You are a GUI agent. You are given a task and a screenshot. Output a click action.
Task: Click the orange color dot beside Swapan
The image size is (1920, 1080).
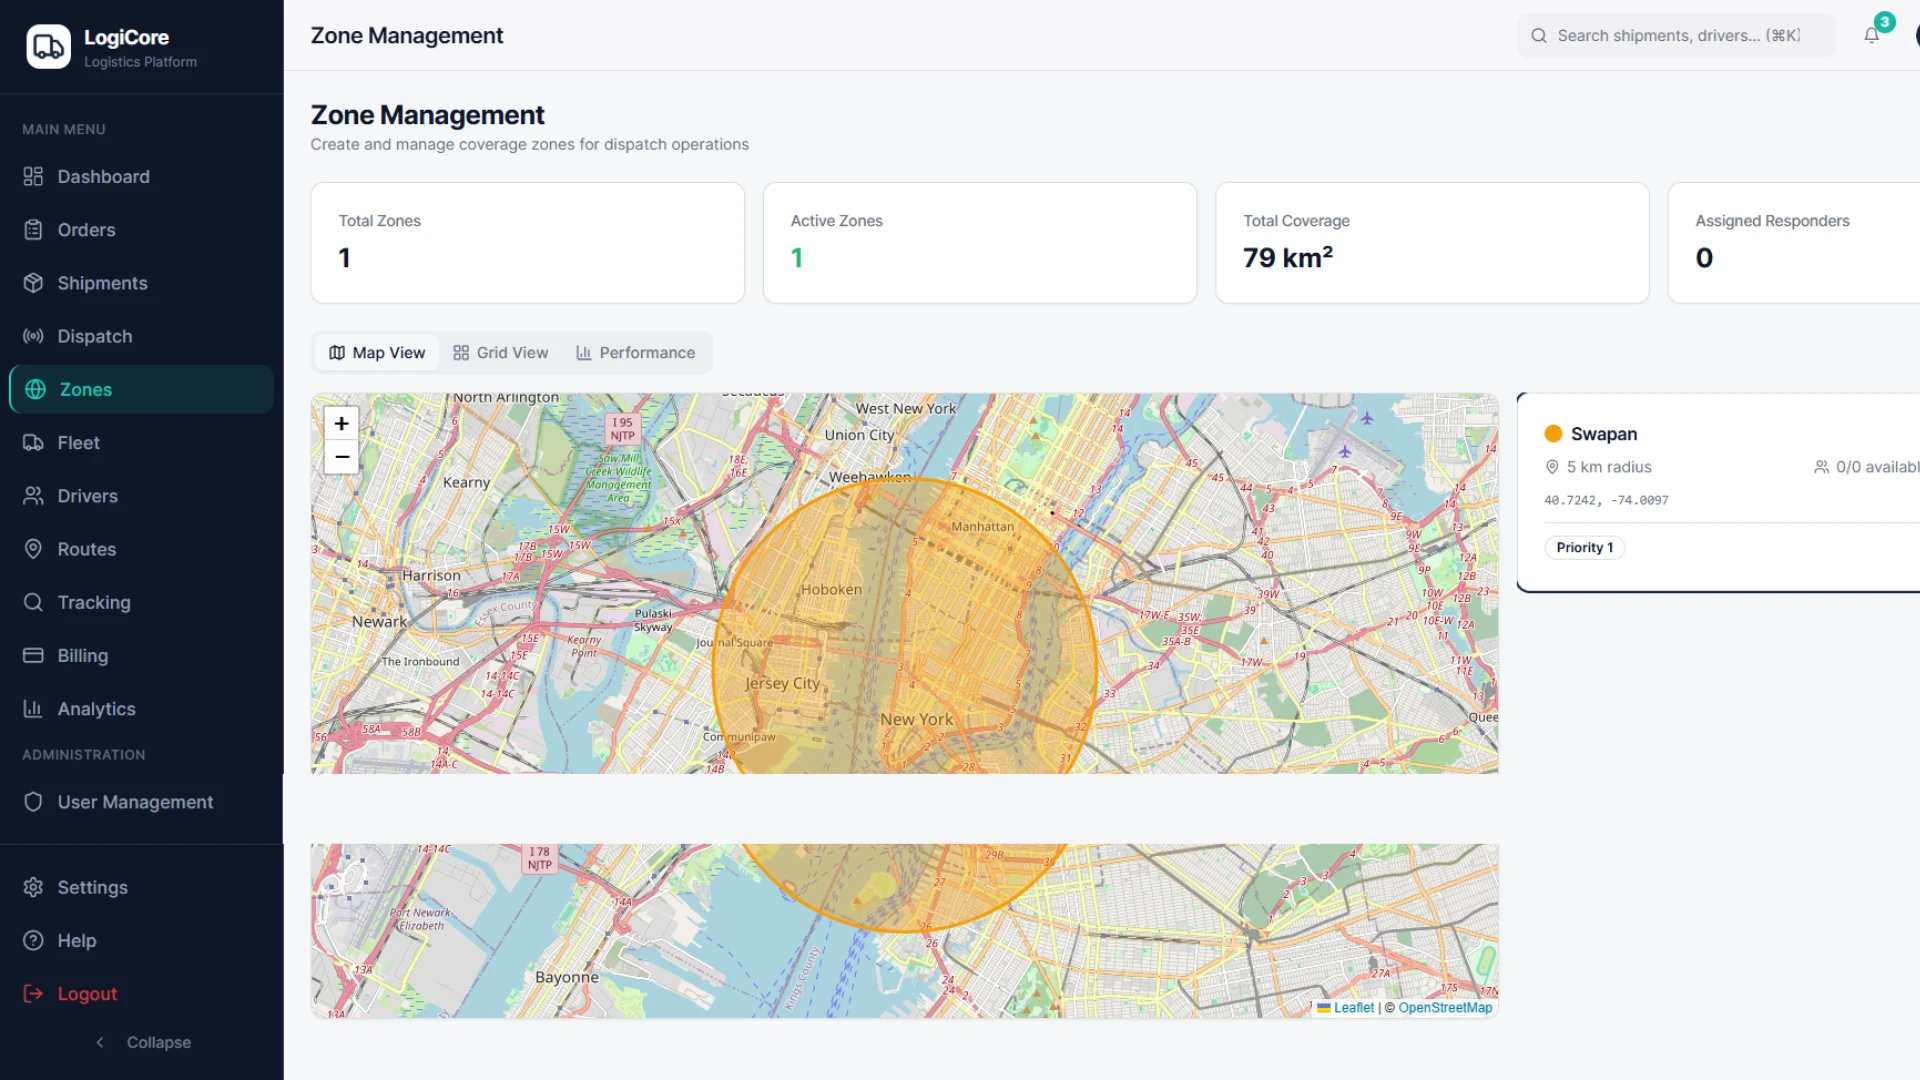(x=1553, y=434)
